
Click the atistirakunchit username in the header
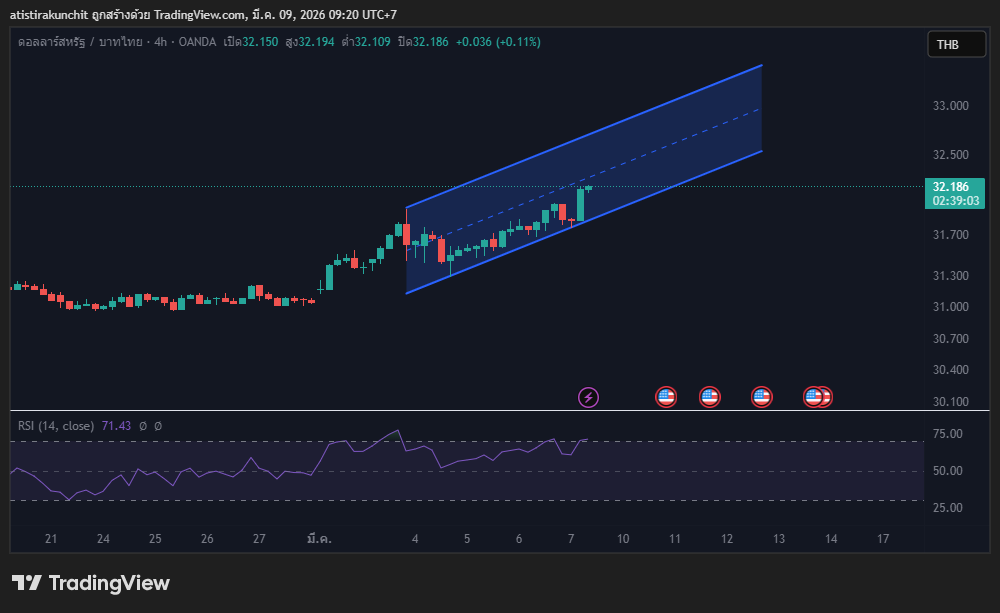pyautogui.click(x=48, y=15)
